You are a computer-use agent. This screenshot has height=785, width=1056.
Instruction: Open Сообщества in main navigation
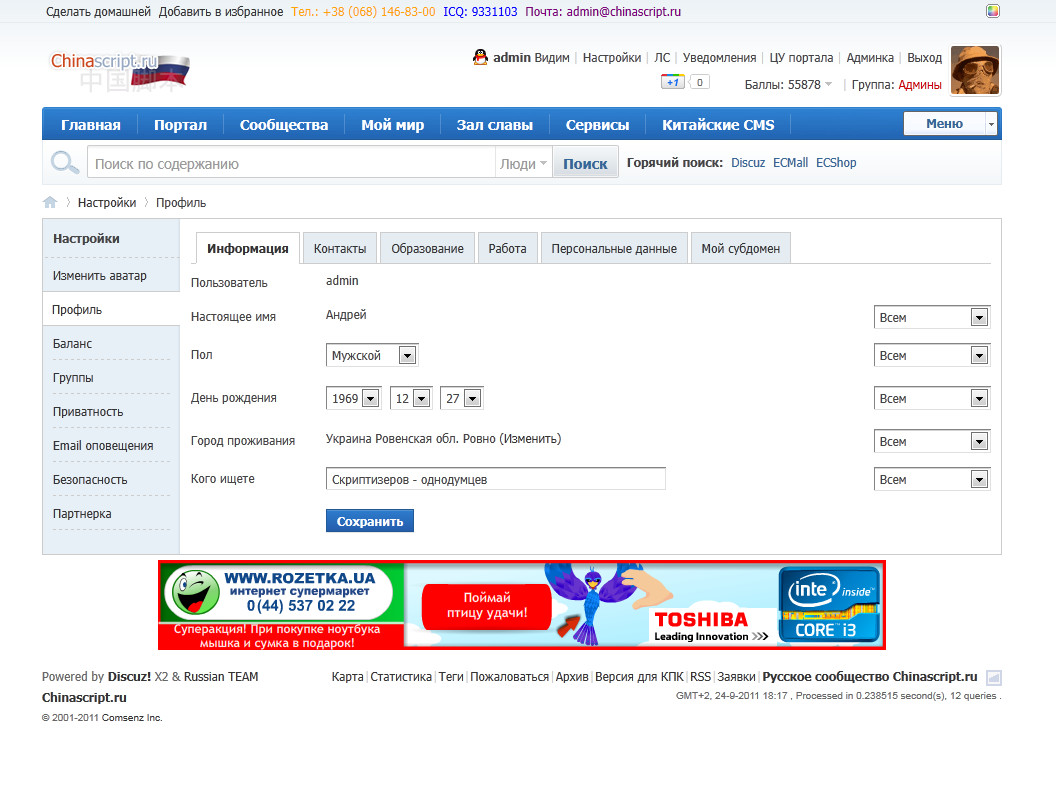tap(284, 125)
